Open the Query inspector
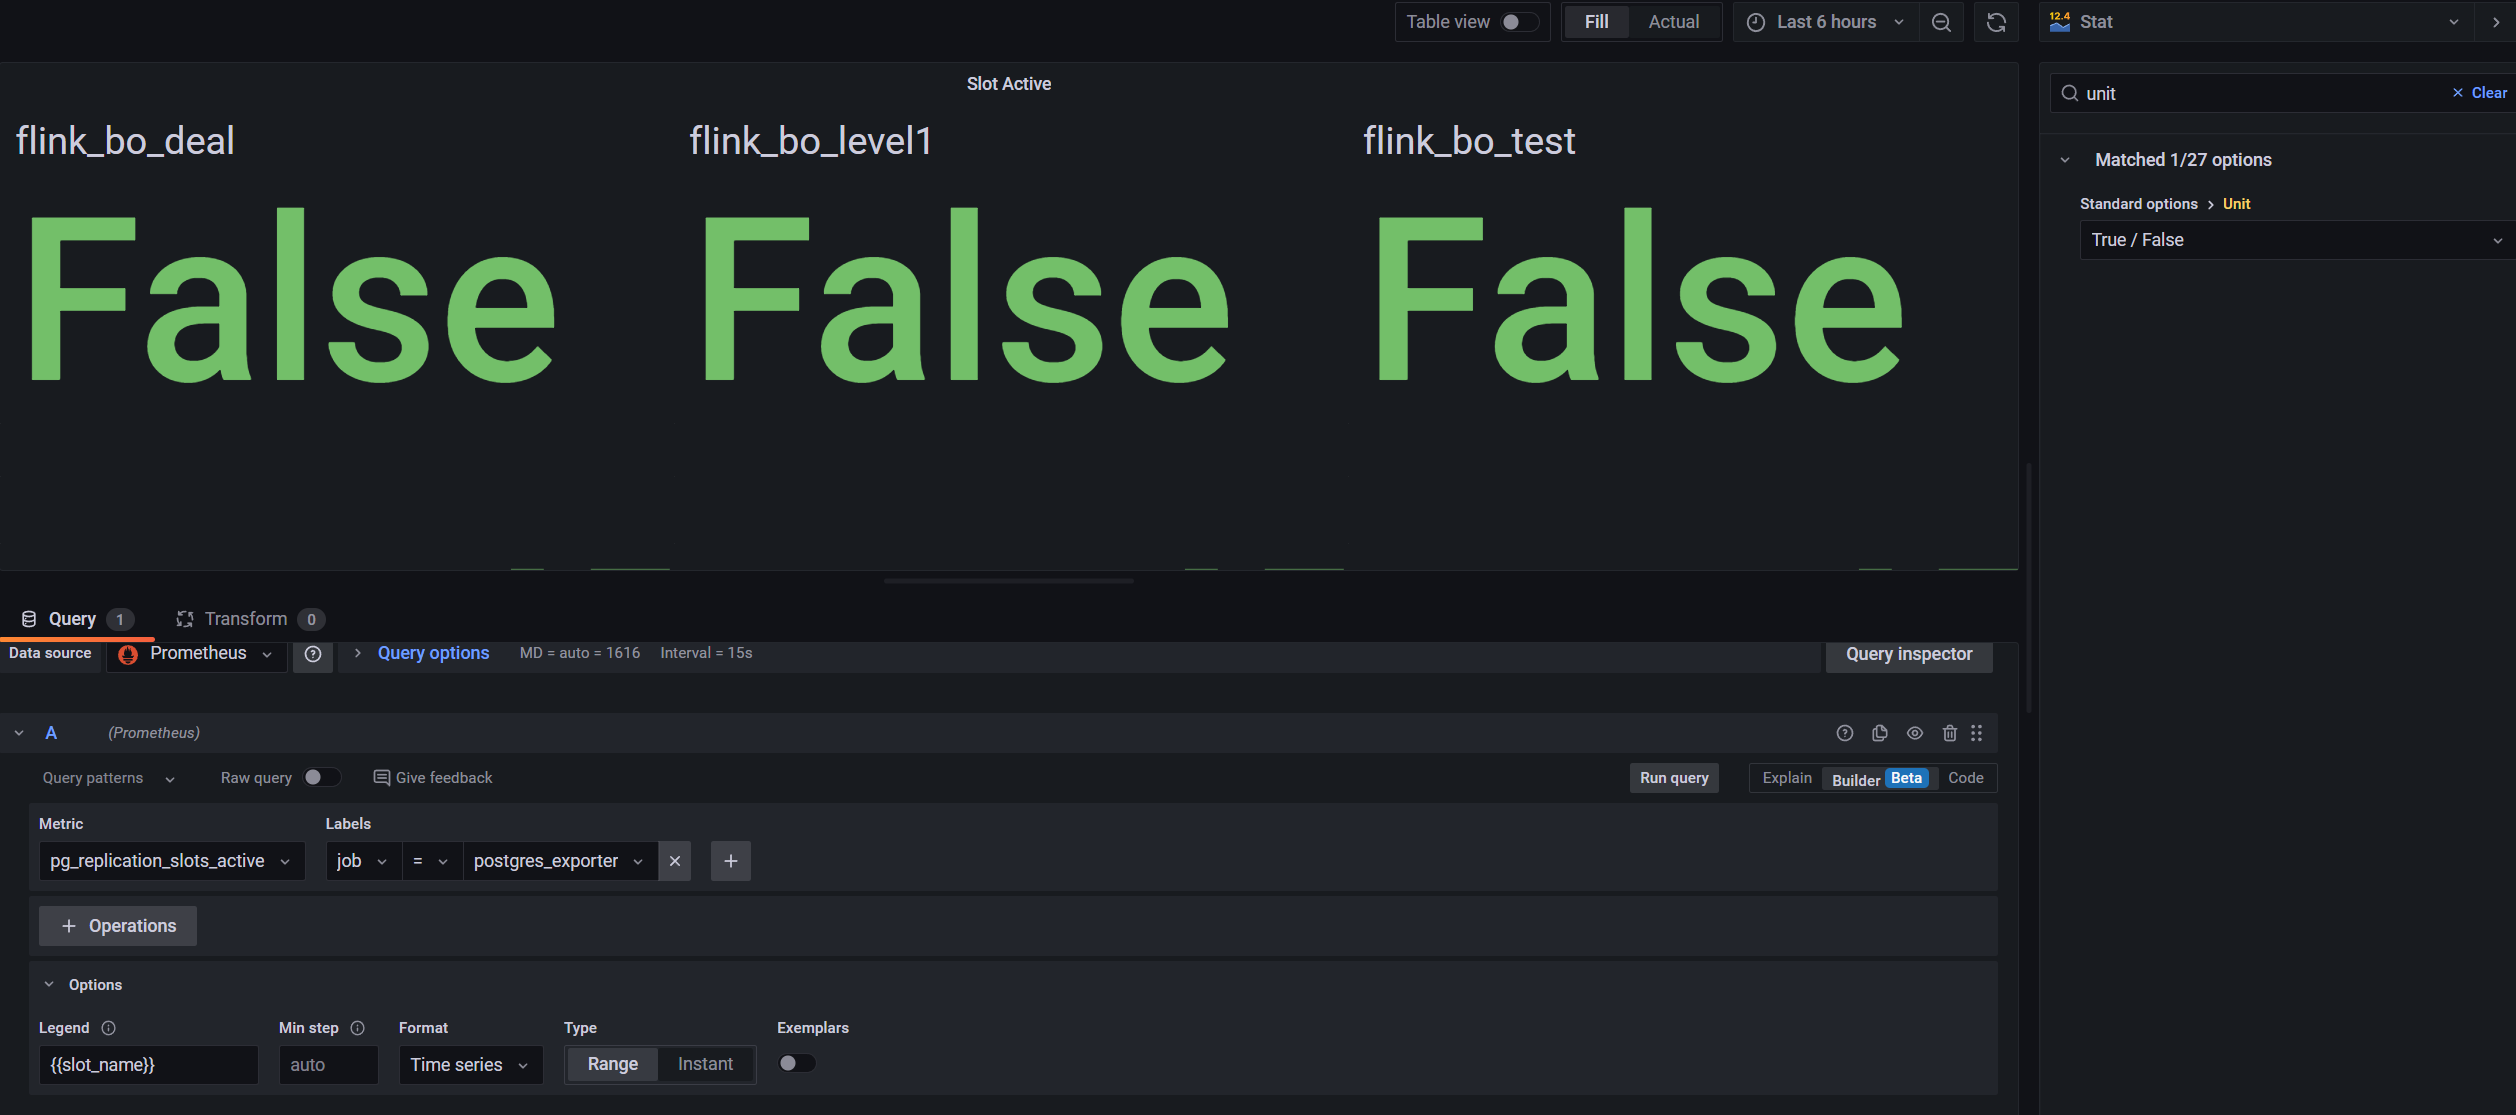Image resolution: width=2516 pixels, height=1115 pixels. [1908, 654]
